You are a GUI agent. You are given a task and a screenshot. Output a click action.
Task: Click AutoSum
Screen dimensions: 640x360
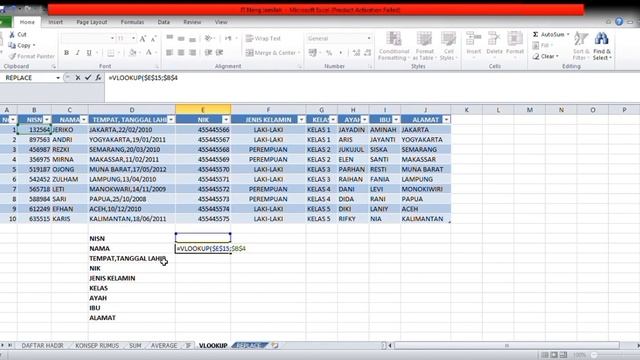(x=551, y=35)
